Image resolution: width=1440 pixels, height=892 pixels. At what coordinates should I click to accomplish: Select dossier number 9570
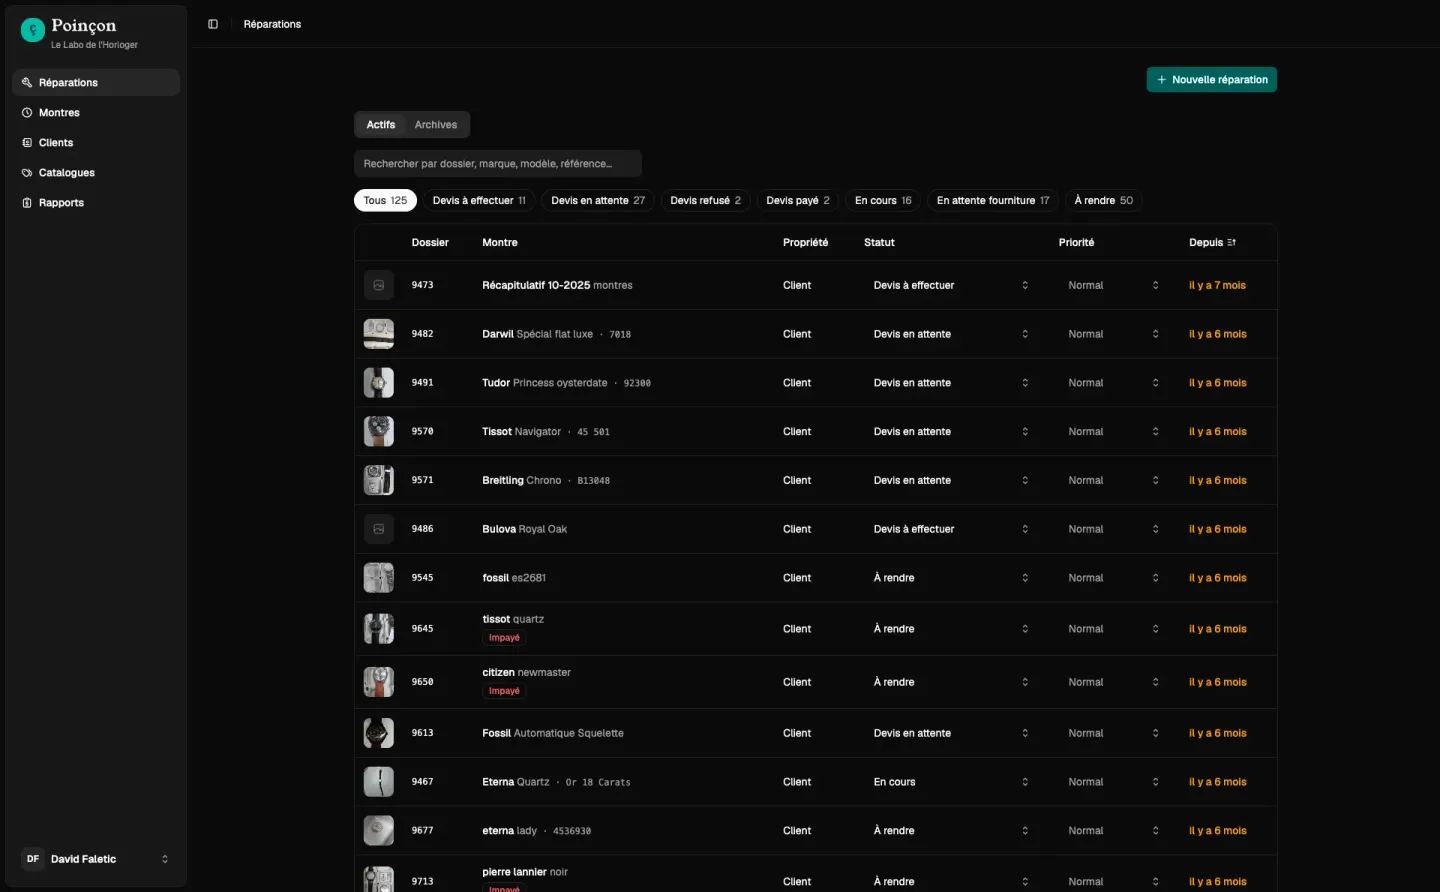pos(423,431)
